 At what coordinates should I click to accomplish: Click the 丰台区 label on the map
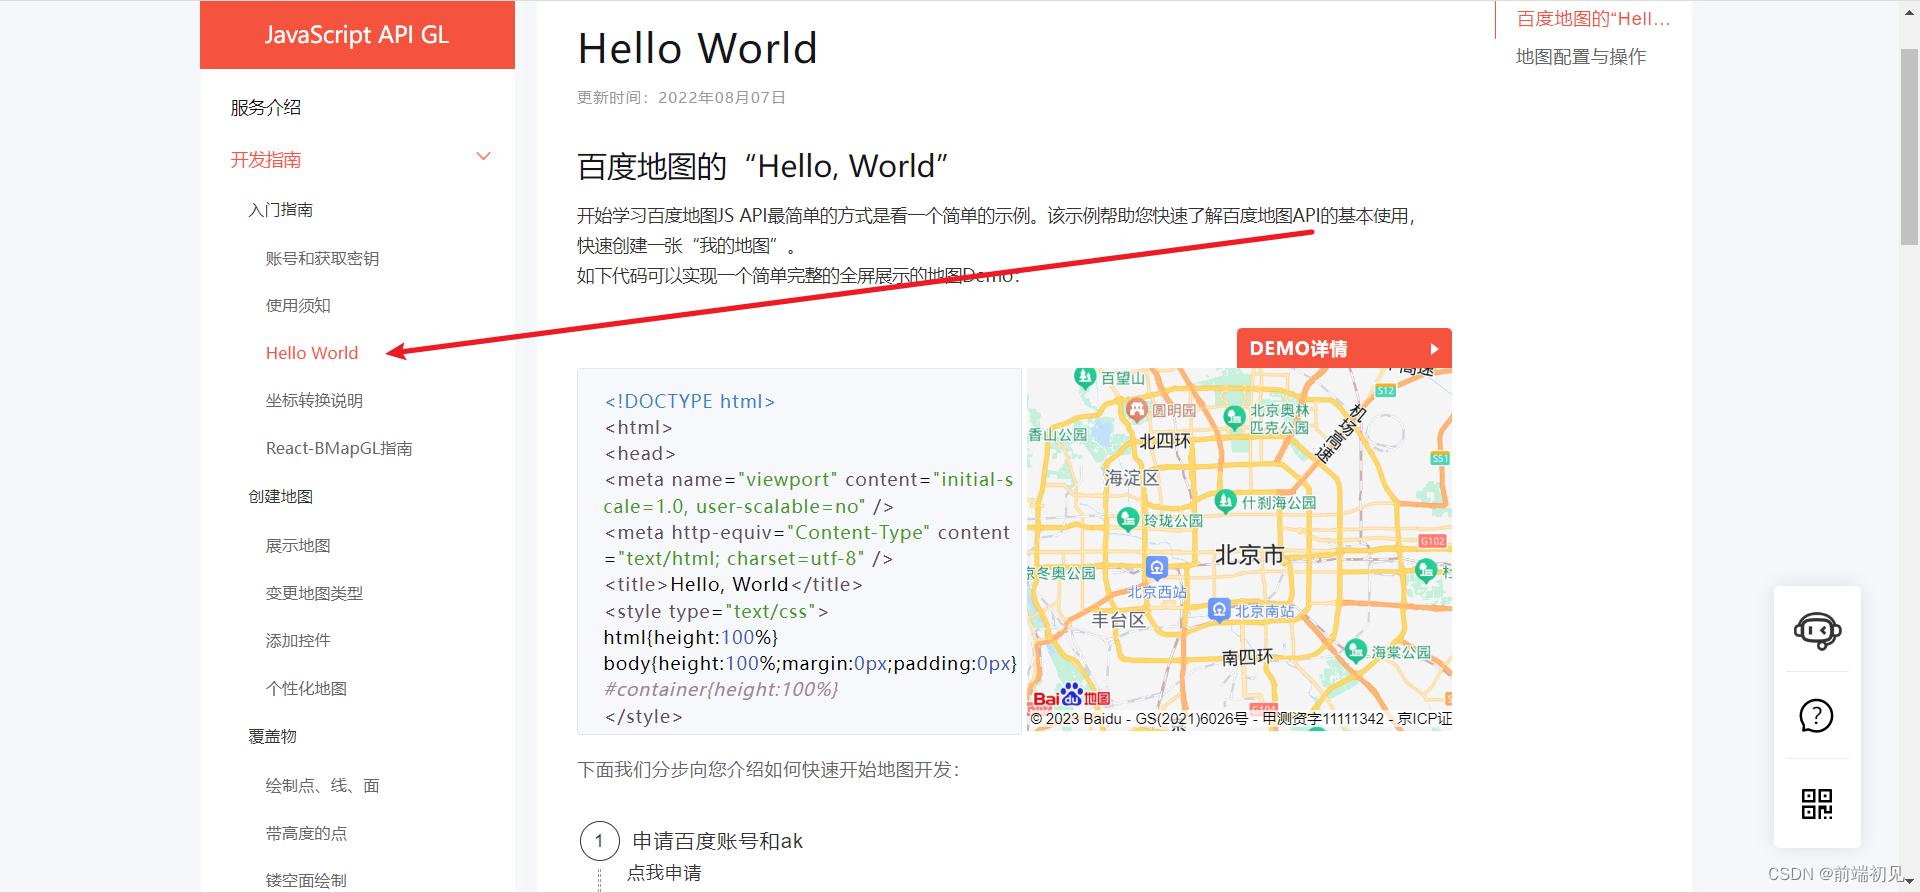click(1118, 620)
